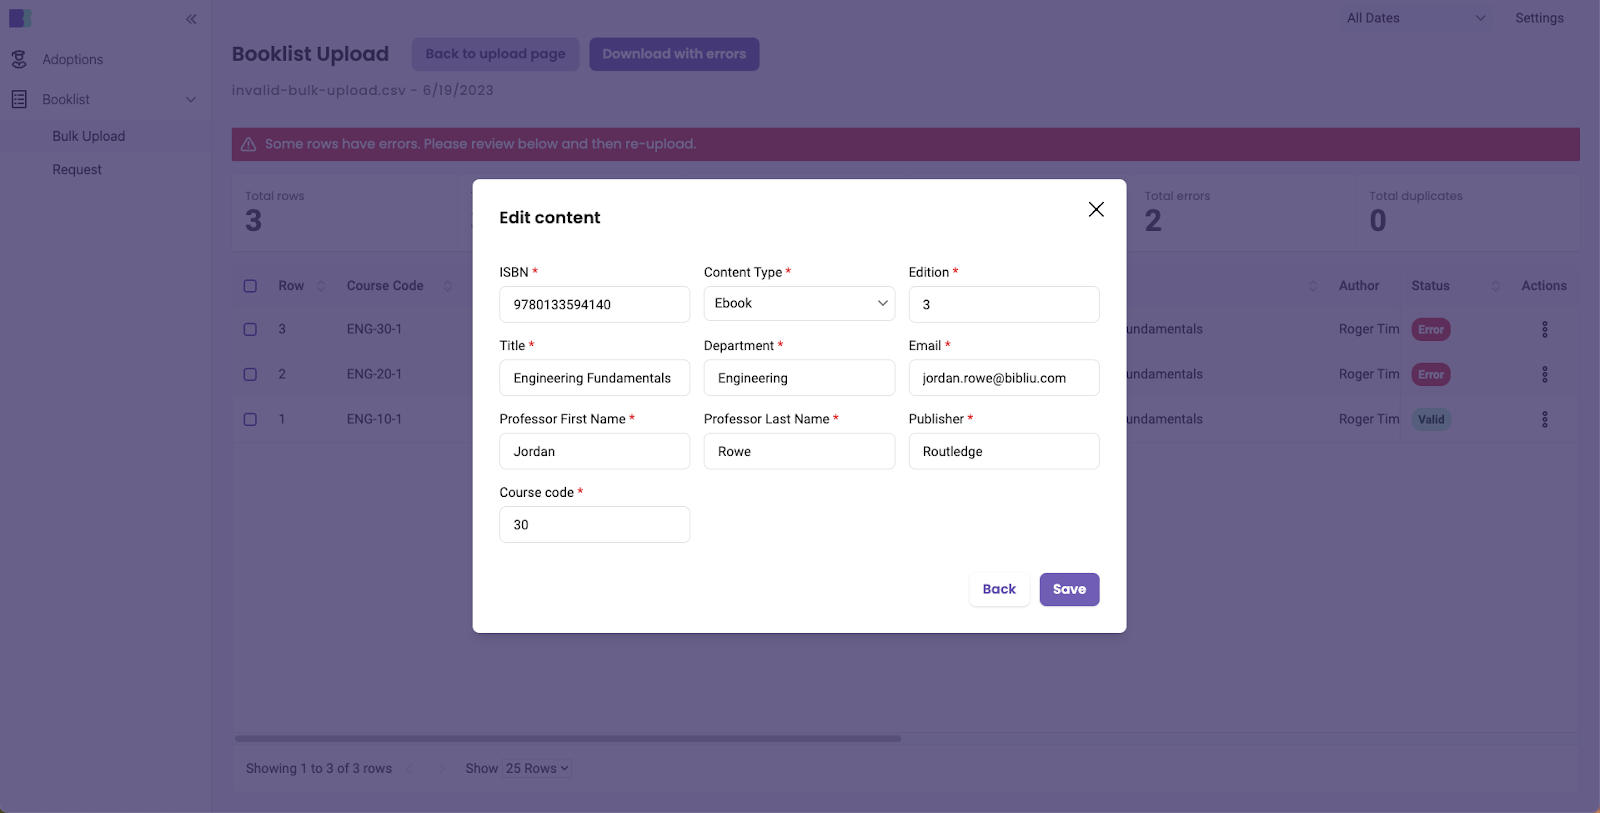The height and width of the screenshot is (813, 1600).
Task: Open Bulk Upload in sidebar
Action: 89,137
